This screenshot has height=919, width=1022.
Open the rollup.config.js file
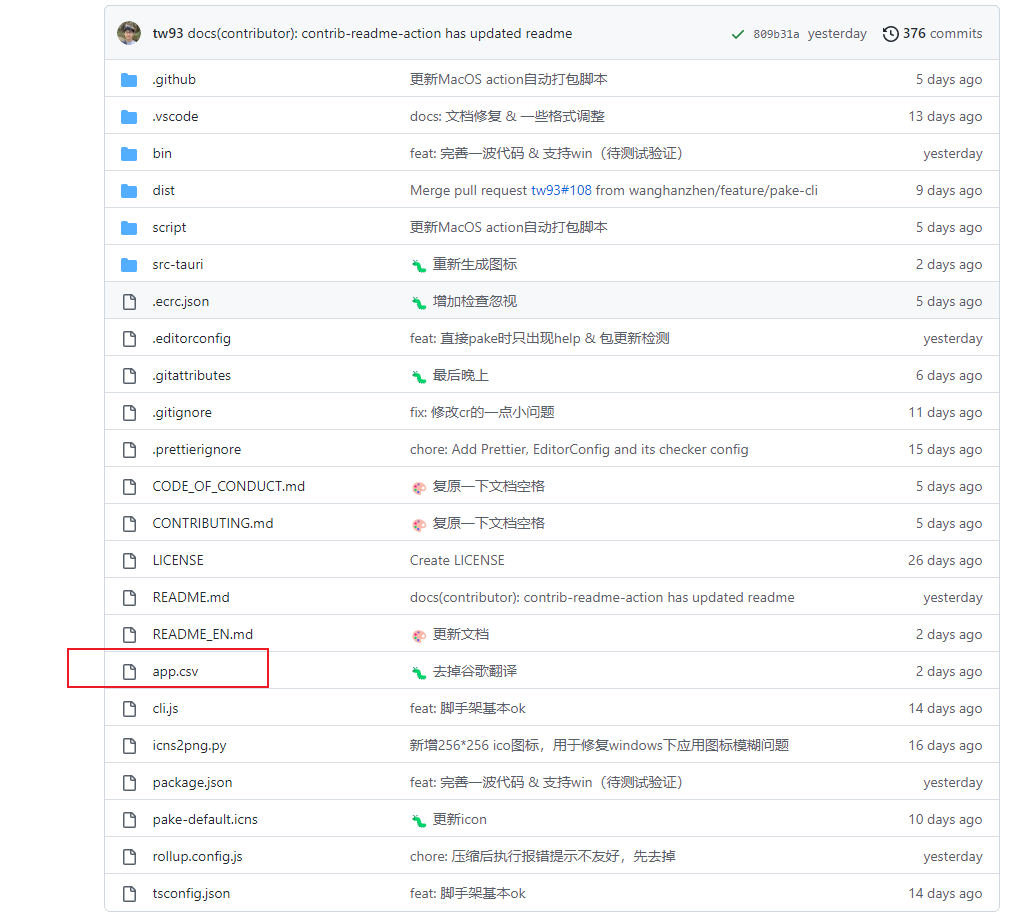coord(197,857)
